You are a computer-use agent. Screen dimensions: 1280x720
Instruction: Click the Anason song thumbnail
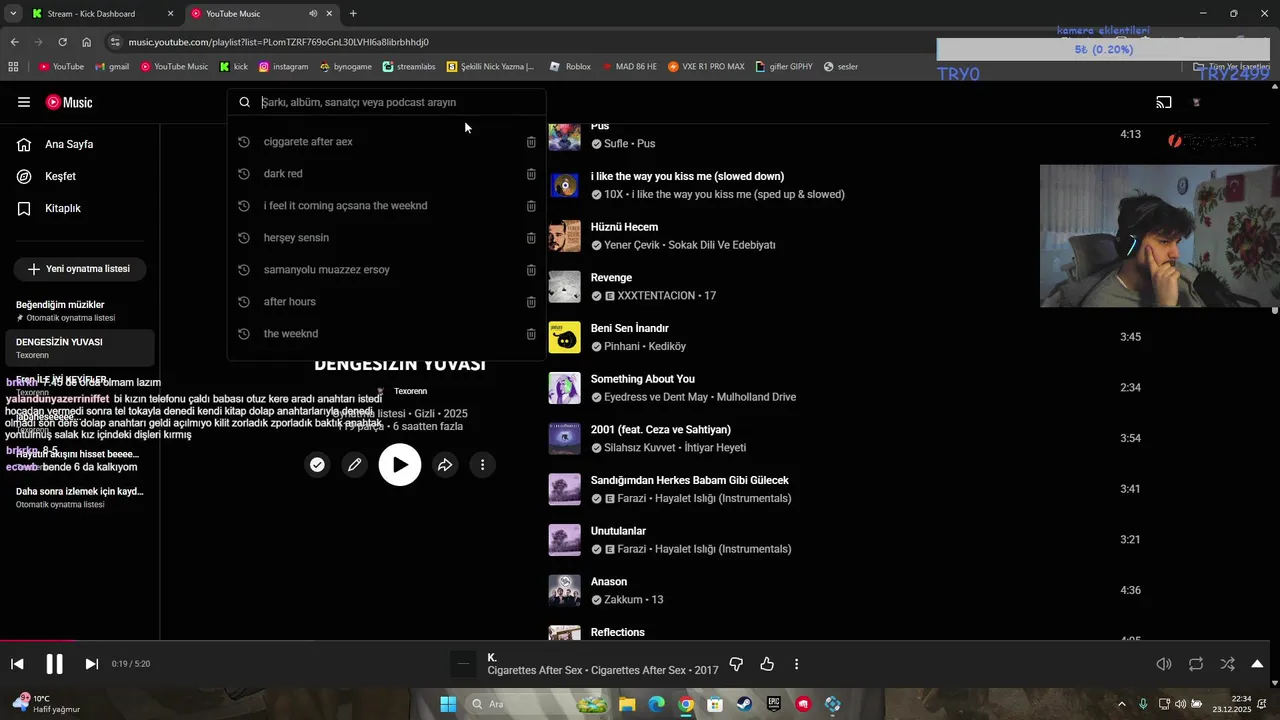[565, 591]
